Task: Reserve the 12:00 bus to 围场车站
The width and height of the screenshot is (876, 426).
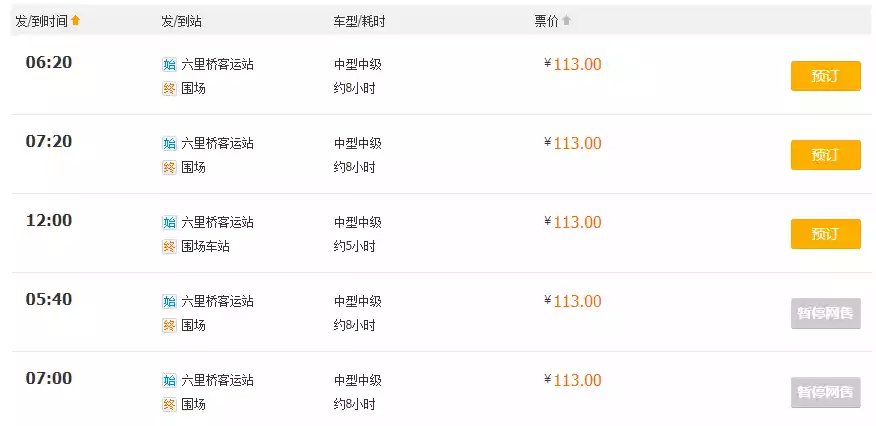Action: click(825, 234)
